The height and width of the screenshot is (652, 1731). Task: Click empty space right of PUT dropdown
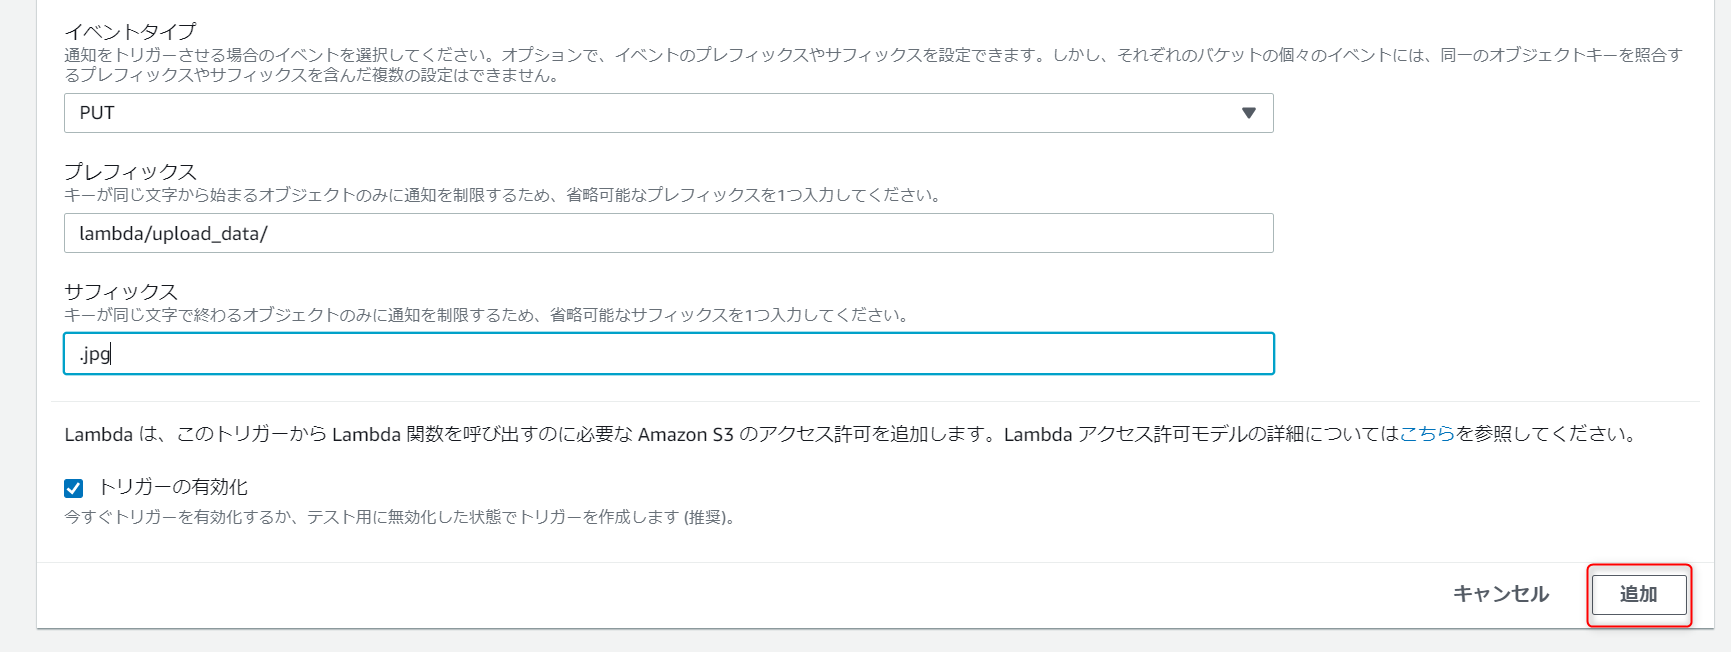[x=1480, y=113]
